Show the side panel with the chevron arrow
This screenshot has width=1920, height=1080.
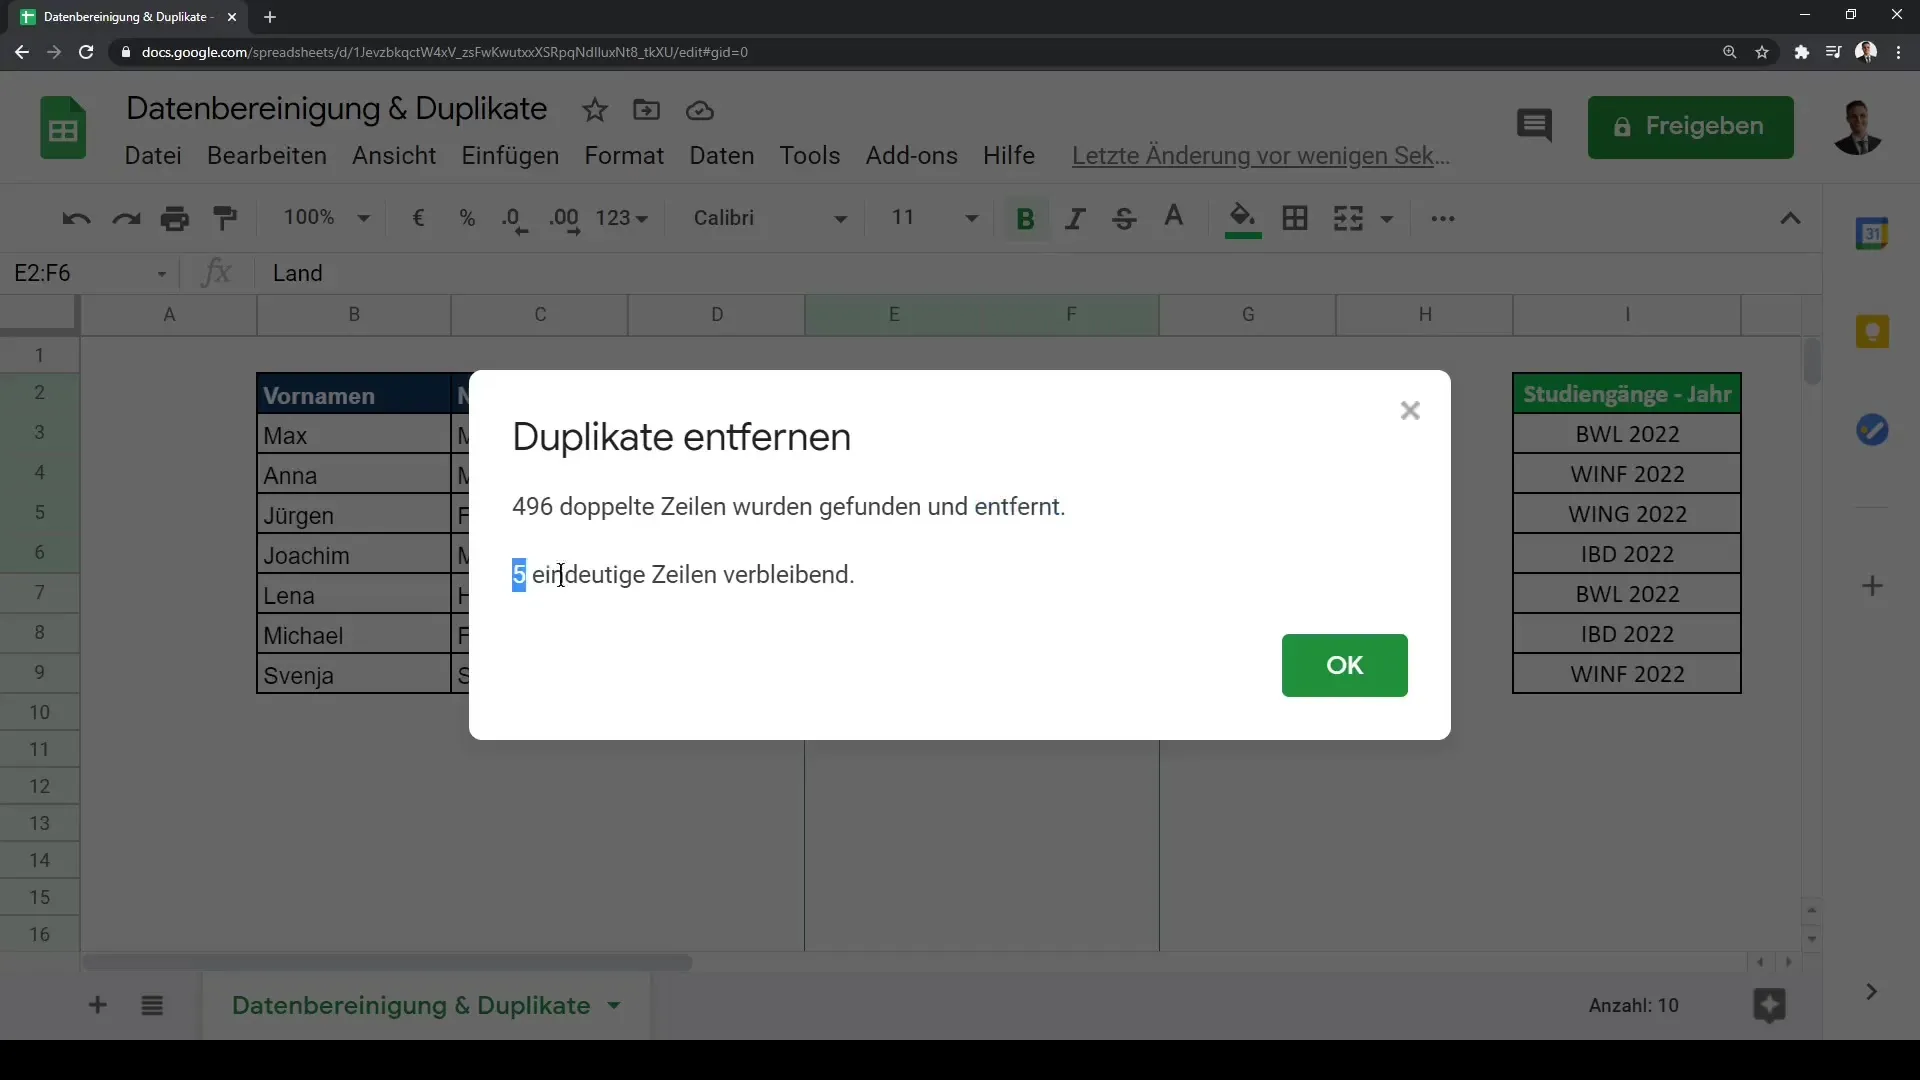pos(1871,992)
